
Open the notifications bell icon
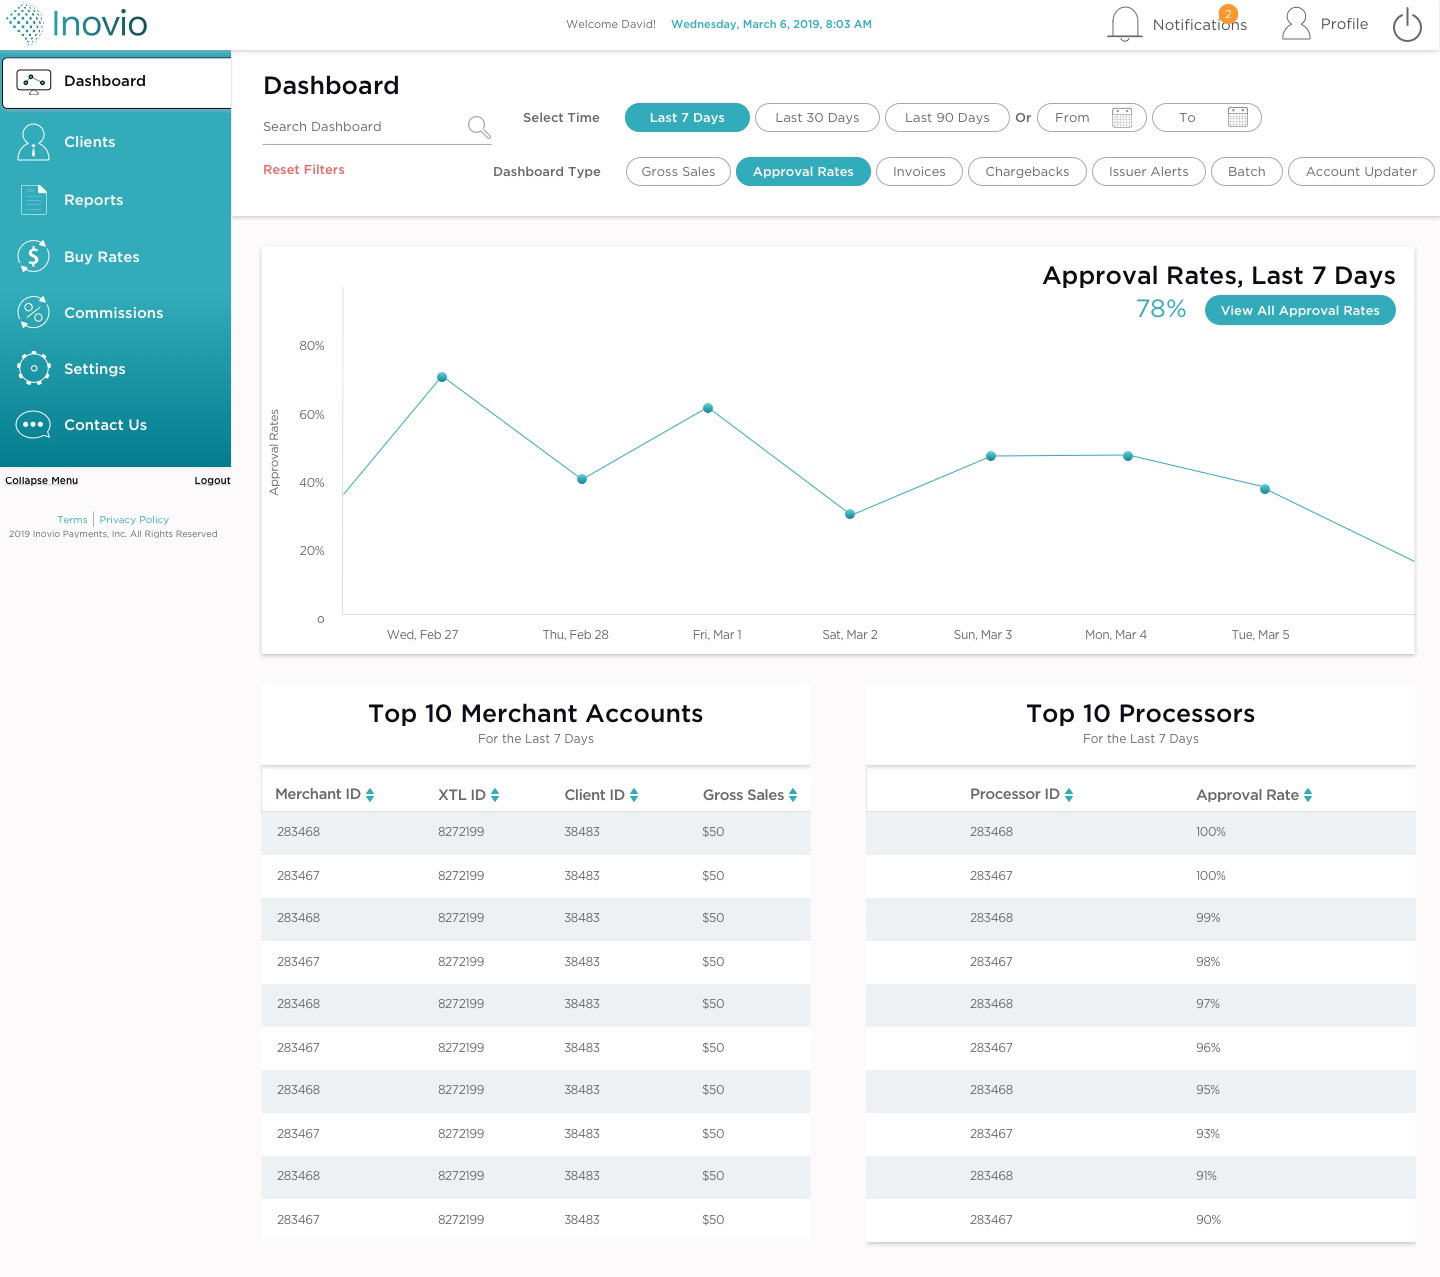coord(1125,24)
